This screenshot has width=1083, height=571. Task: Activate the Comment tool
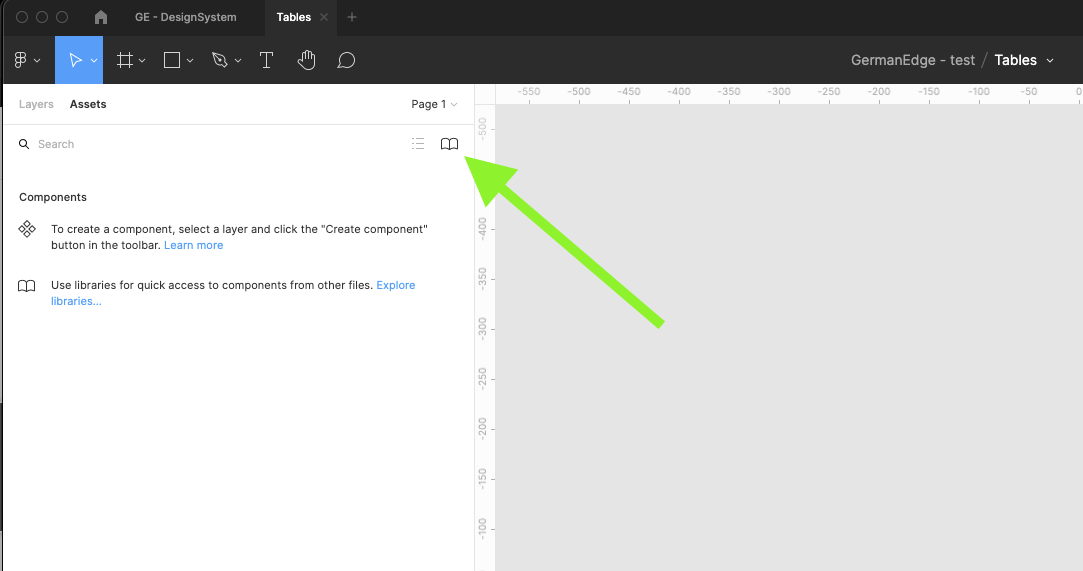click(x=346, y=60)
